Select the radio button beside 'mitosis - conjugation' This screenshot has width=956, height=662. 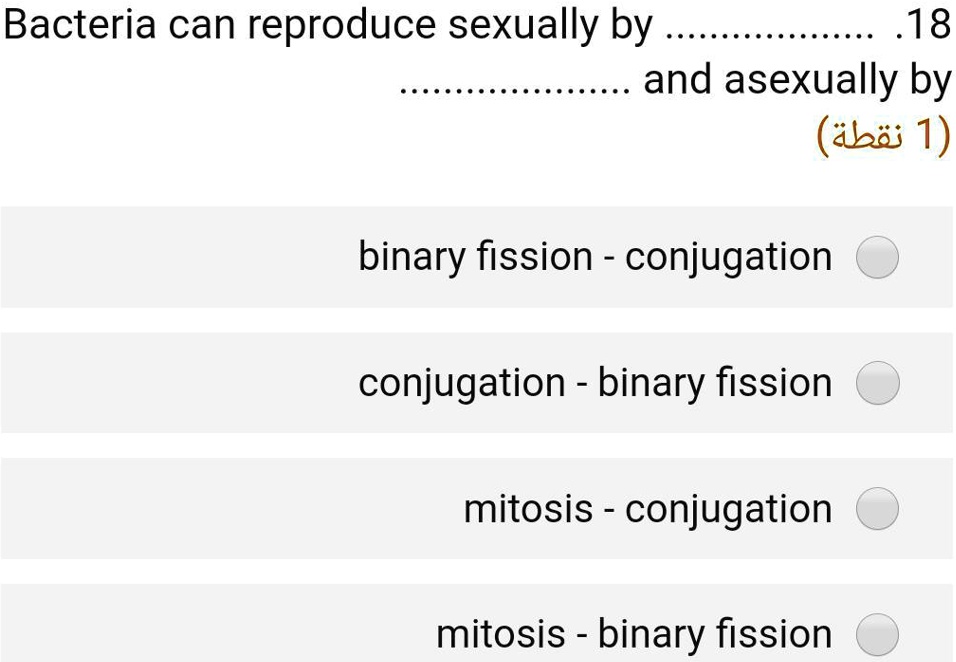876,508
